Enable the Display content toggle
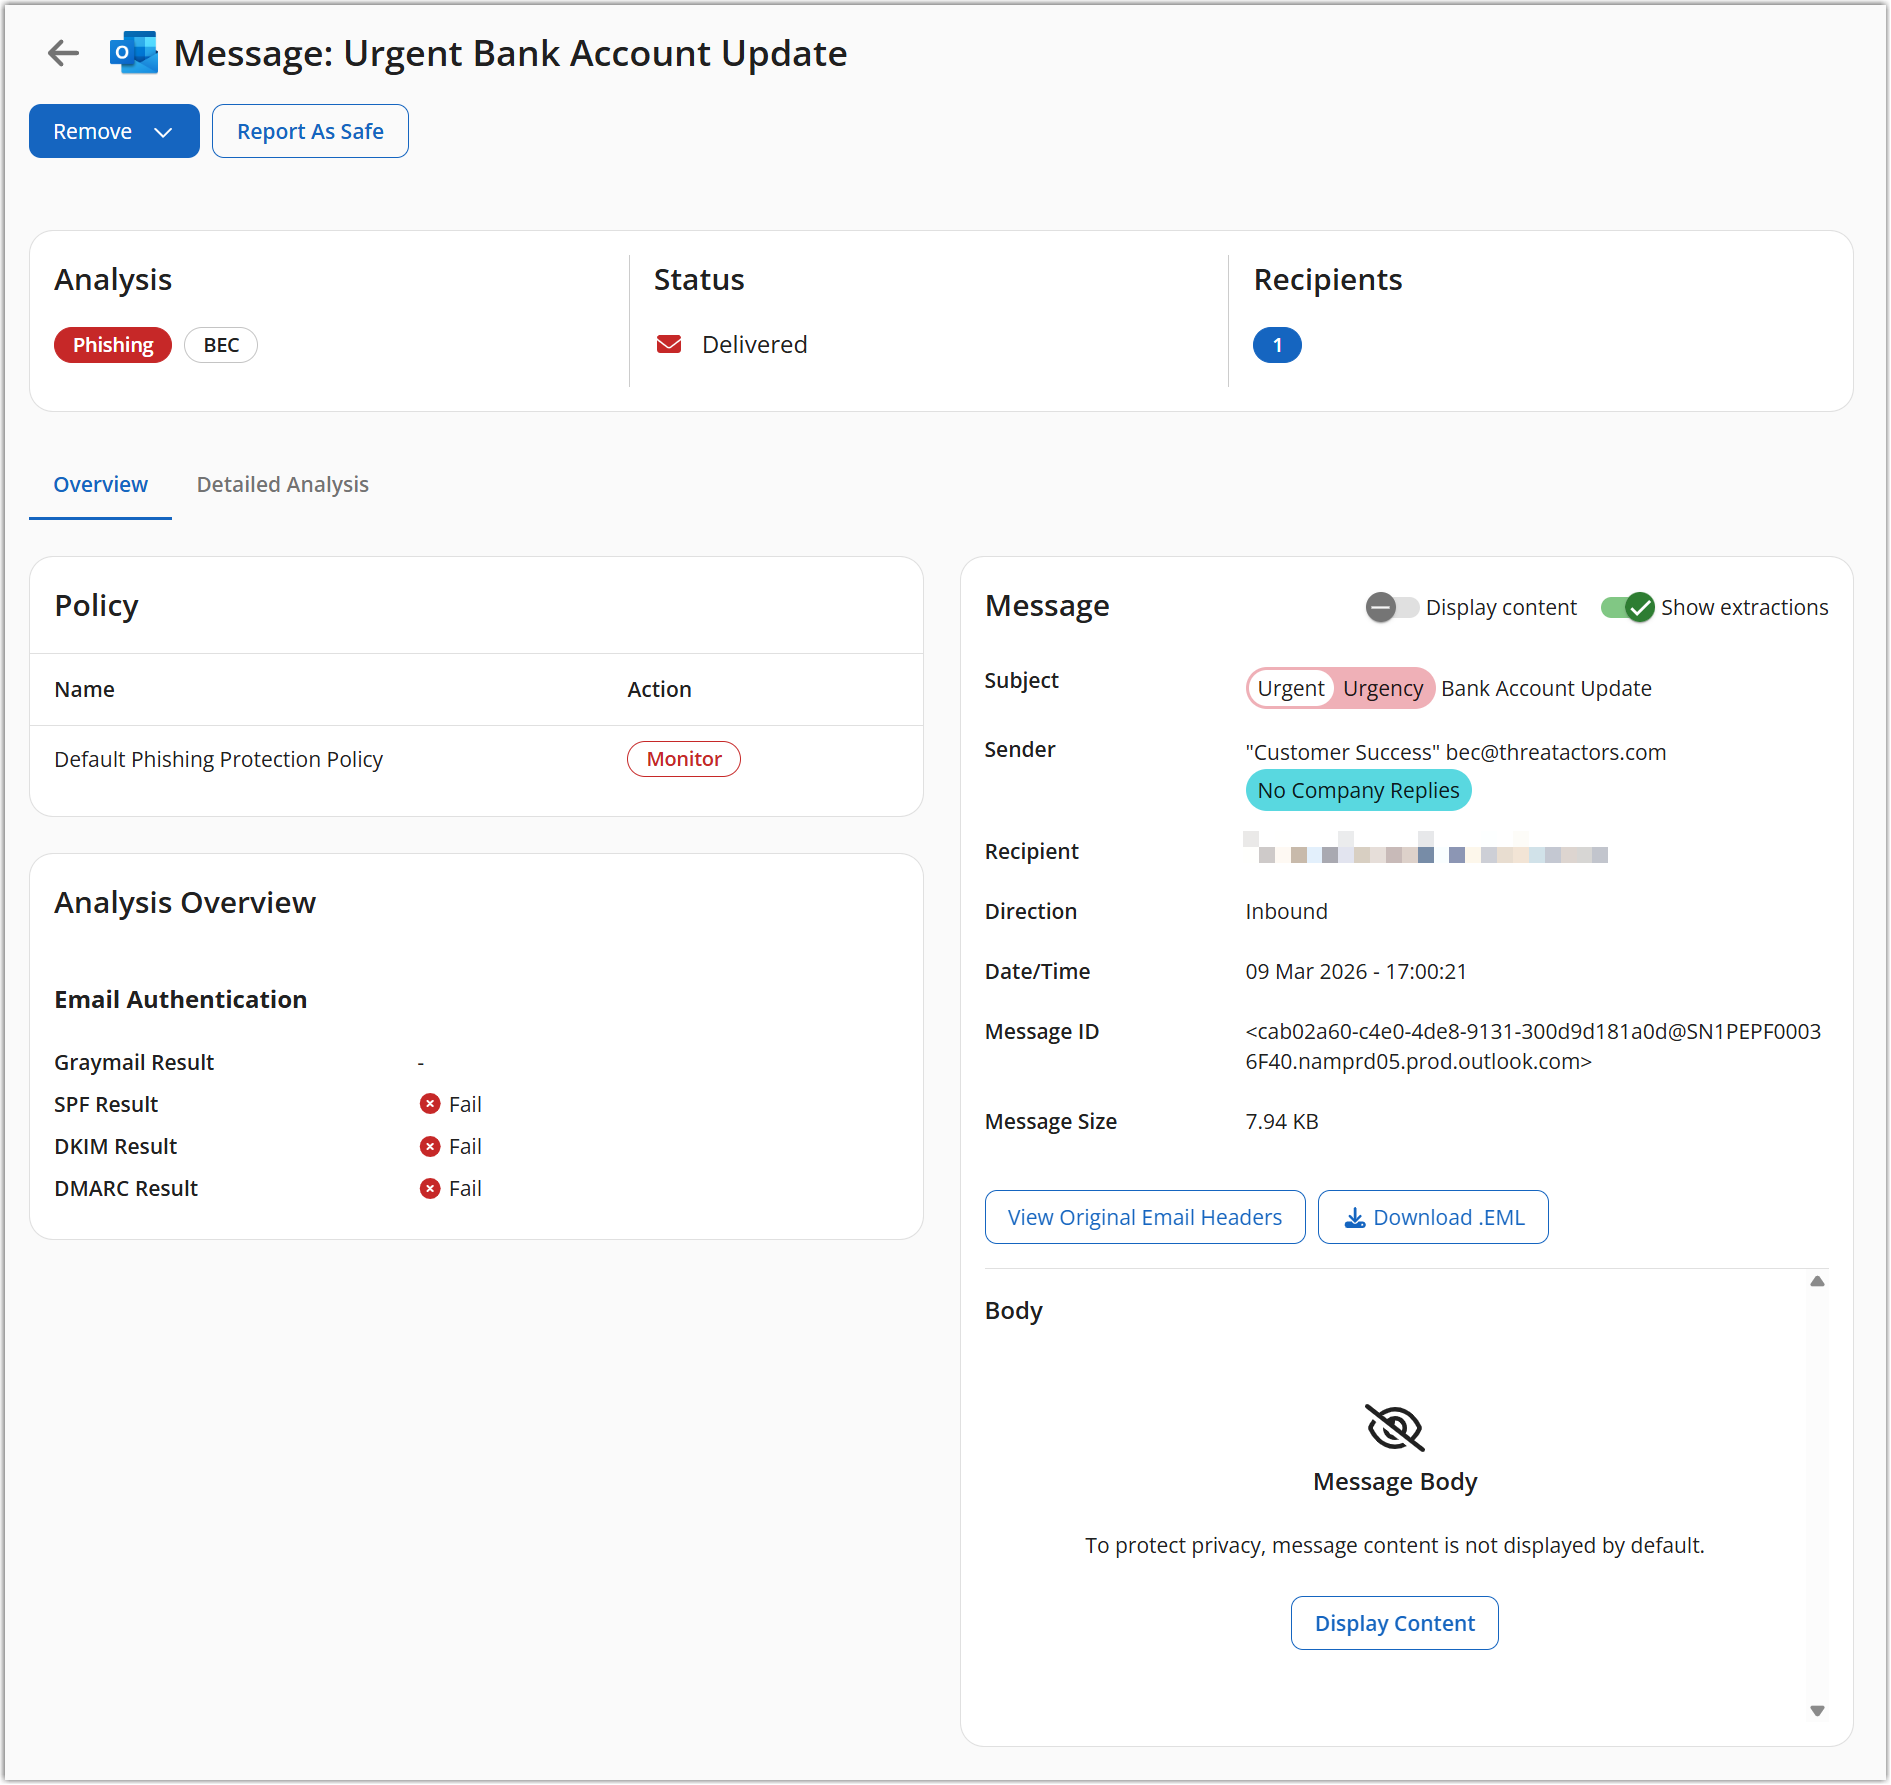This screenshot has height=1785, width=1891. click(1391, 607)
